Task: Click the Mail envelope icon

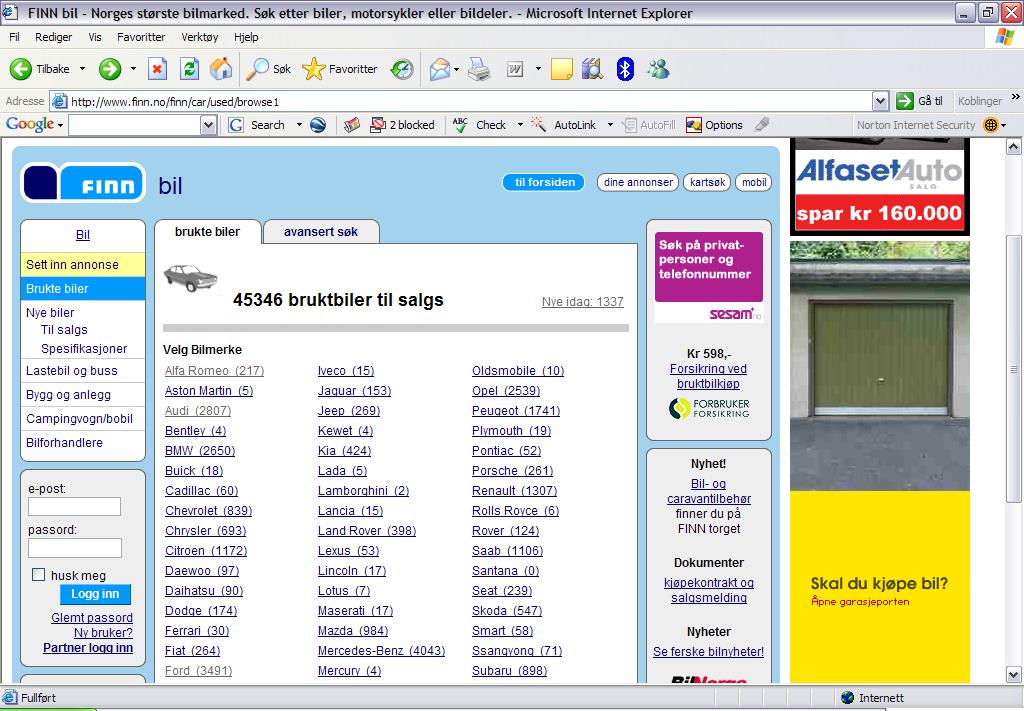Action: [440, 69]
